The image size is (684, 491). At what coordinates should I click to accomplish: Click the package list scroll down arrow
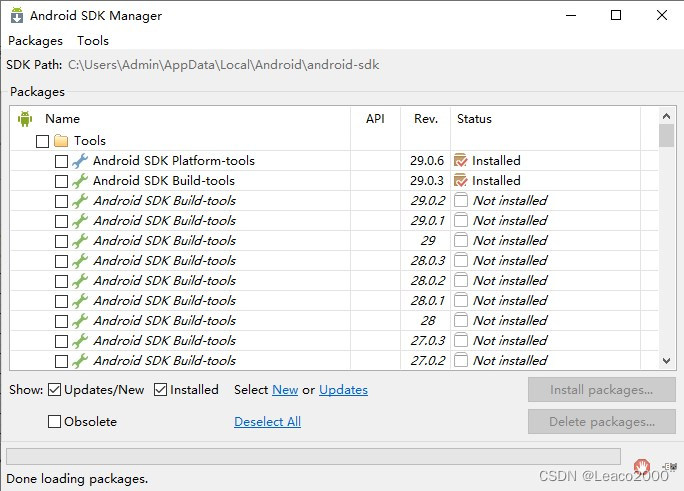[x=666, y=361]
